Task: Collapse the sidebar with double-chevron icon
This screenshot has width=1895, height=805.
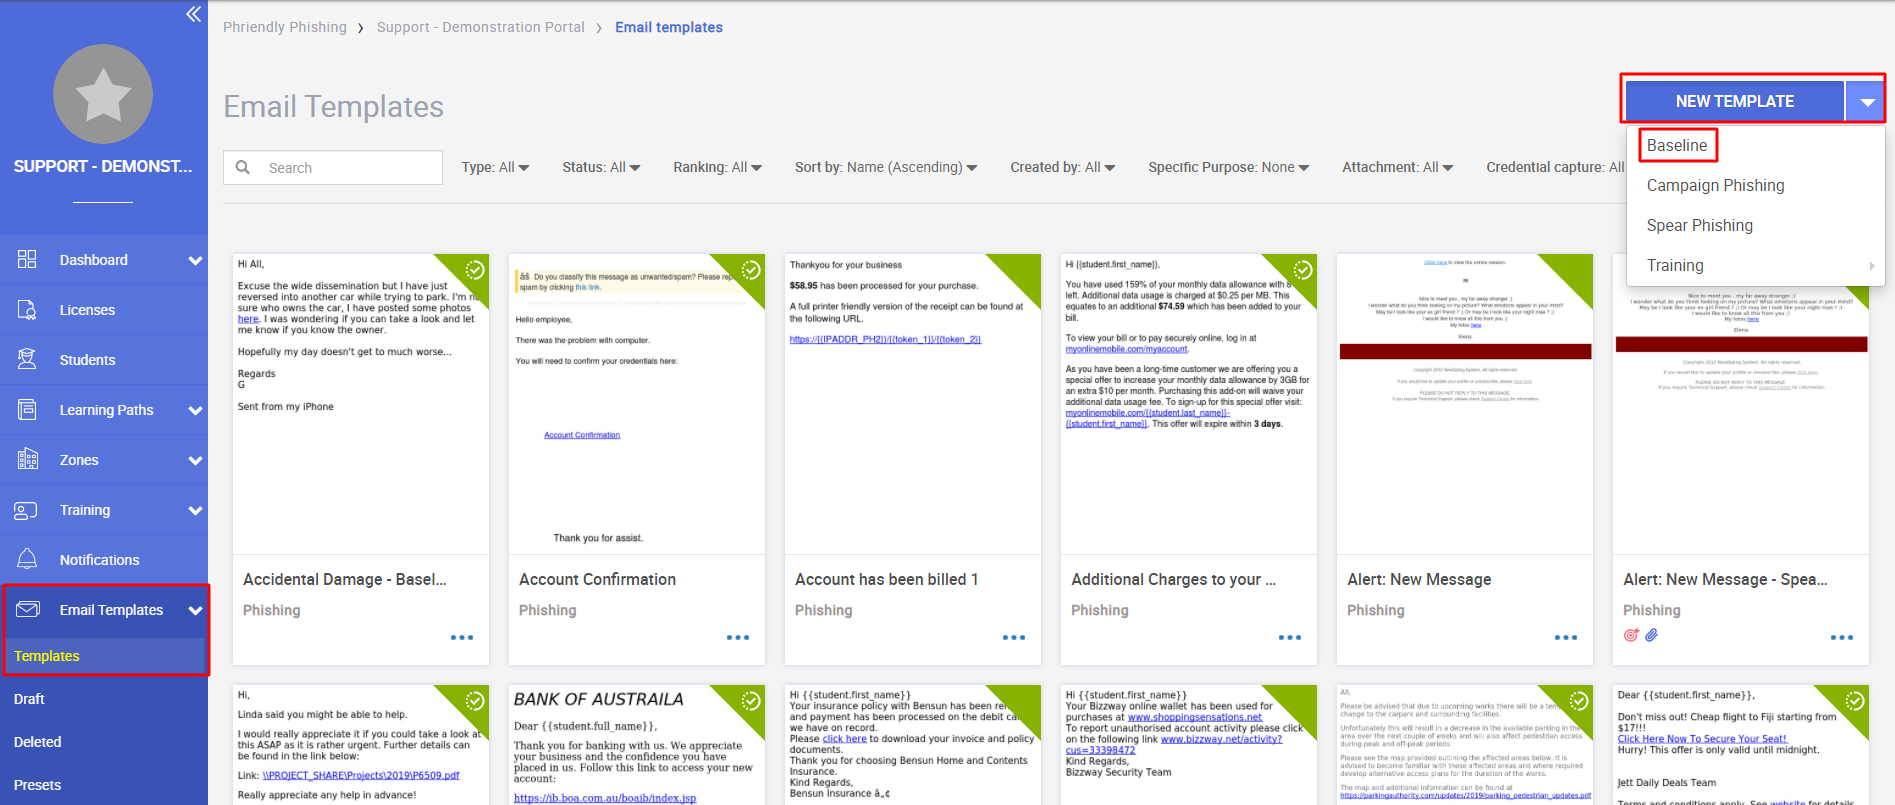Action: coord(193,14)
